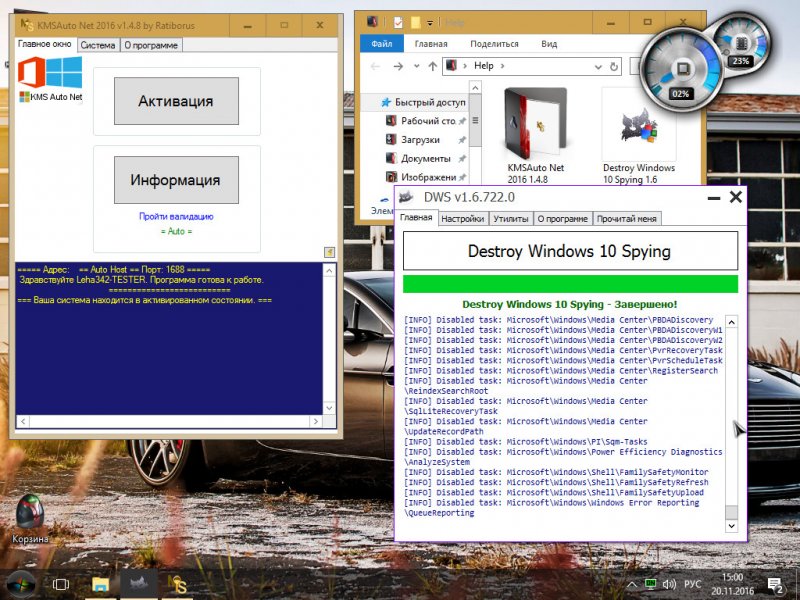Switch to the Утилиты tab in DWS
The image size is (800, 600).
(511, 218)
